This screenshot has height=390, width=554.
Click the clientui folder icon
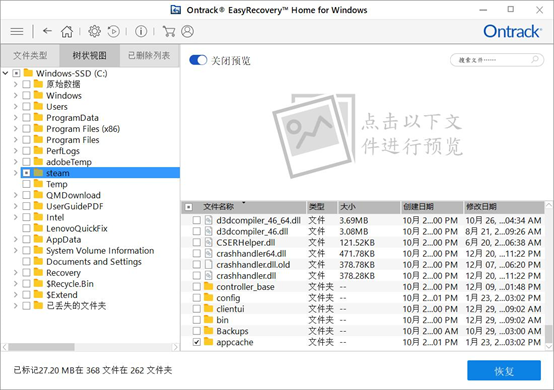[208, 308]
